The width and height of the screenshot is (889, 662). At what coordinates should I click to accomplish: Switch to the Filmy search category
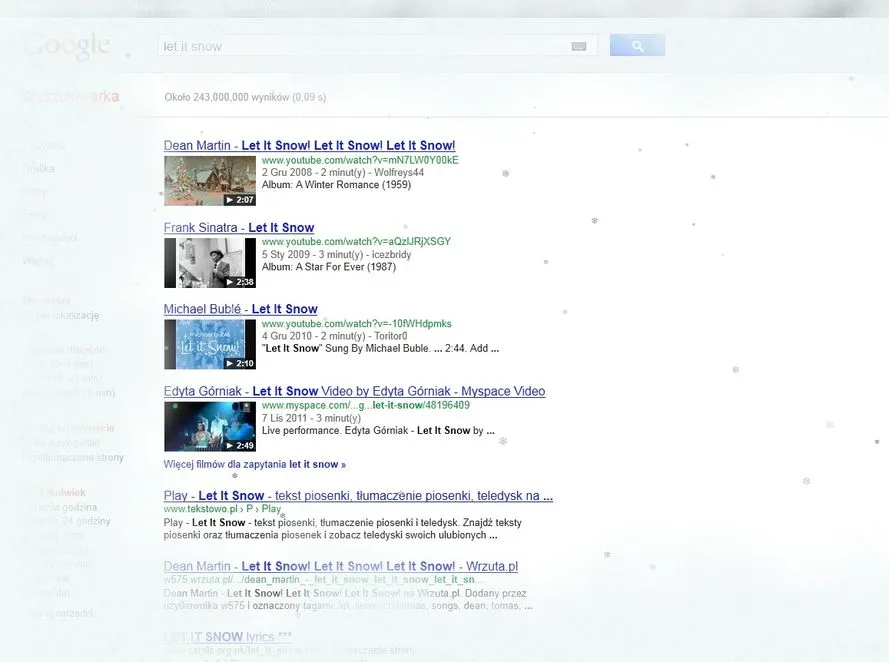click(x=32, y=190)
